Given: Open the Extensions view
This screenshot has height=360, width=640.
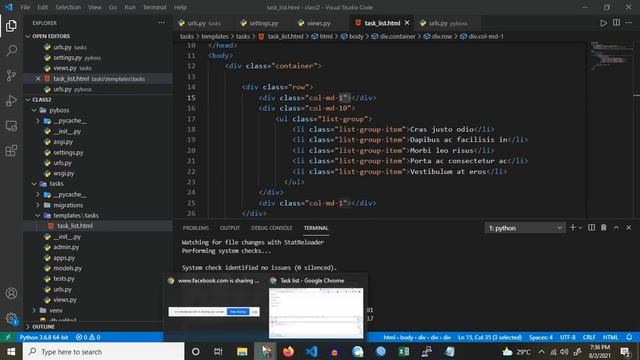Looking at the screenshot, I should (11, 151).
